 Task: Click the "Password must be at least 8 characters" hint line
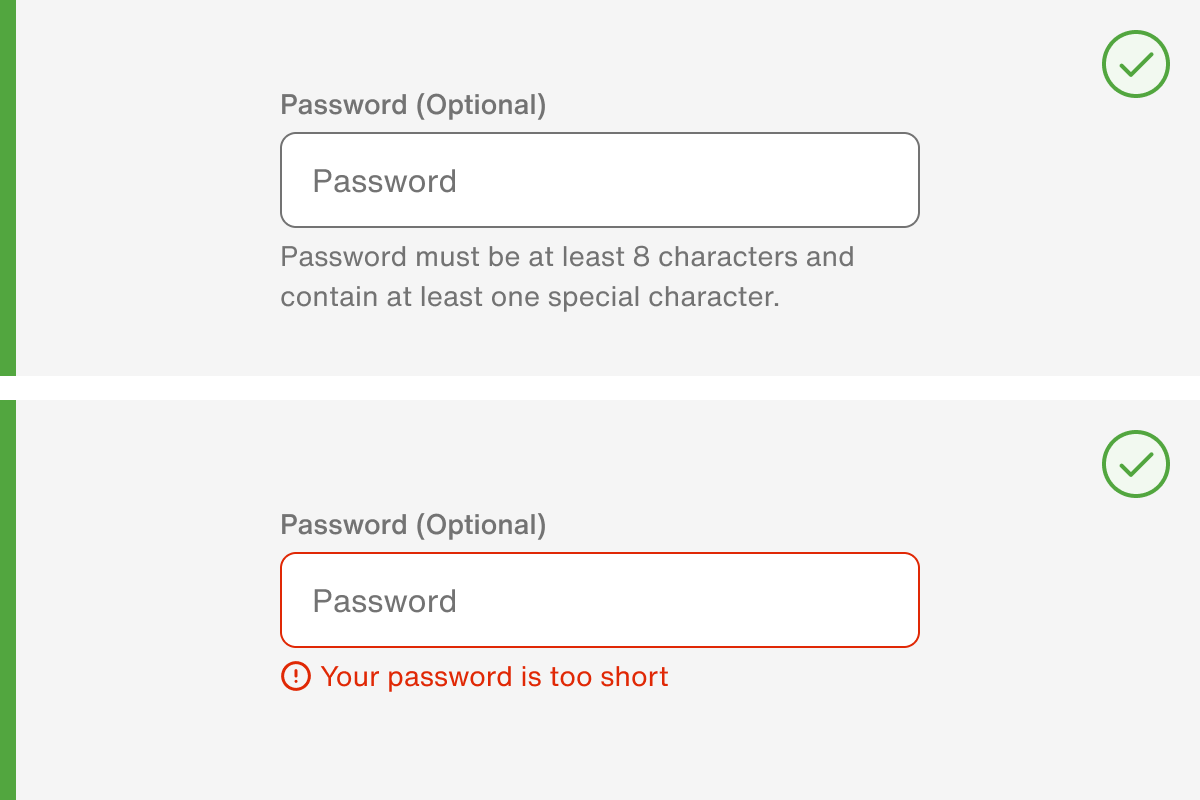click(567, 257)
